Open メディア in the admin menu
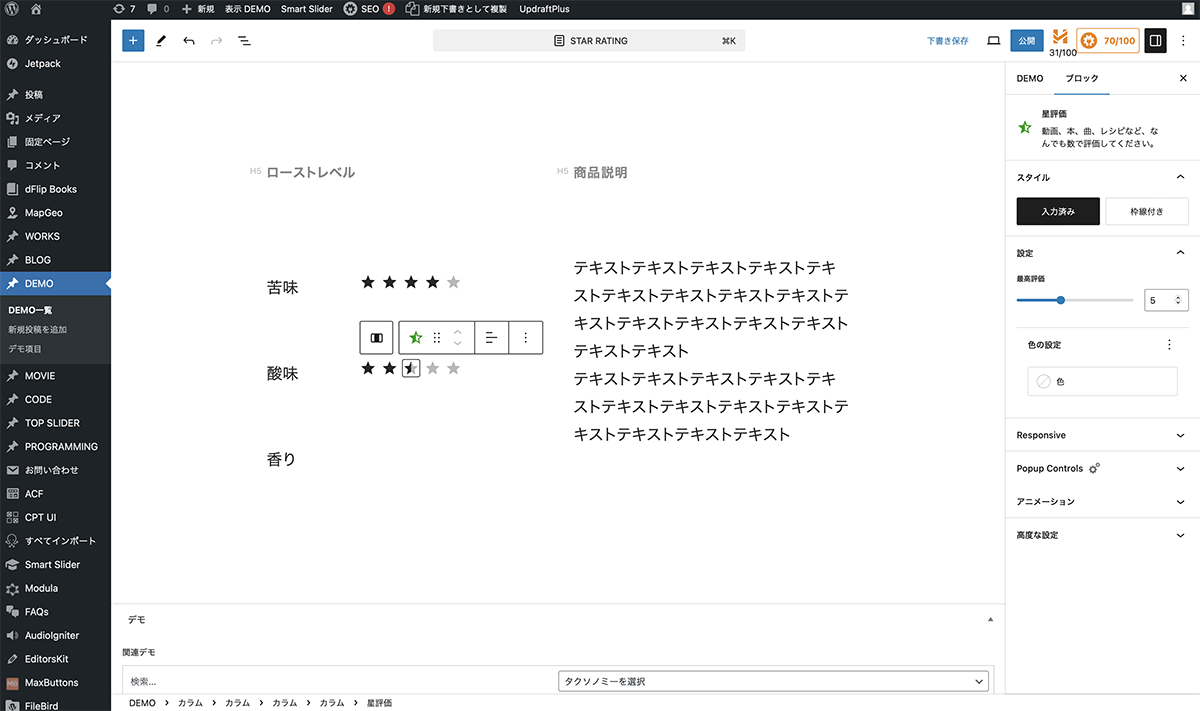The width and height of the screenshot is (1200, 711). pos(43,118)
